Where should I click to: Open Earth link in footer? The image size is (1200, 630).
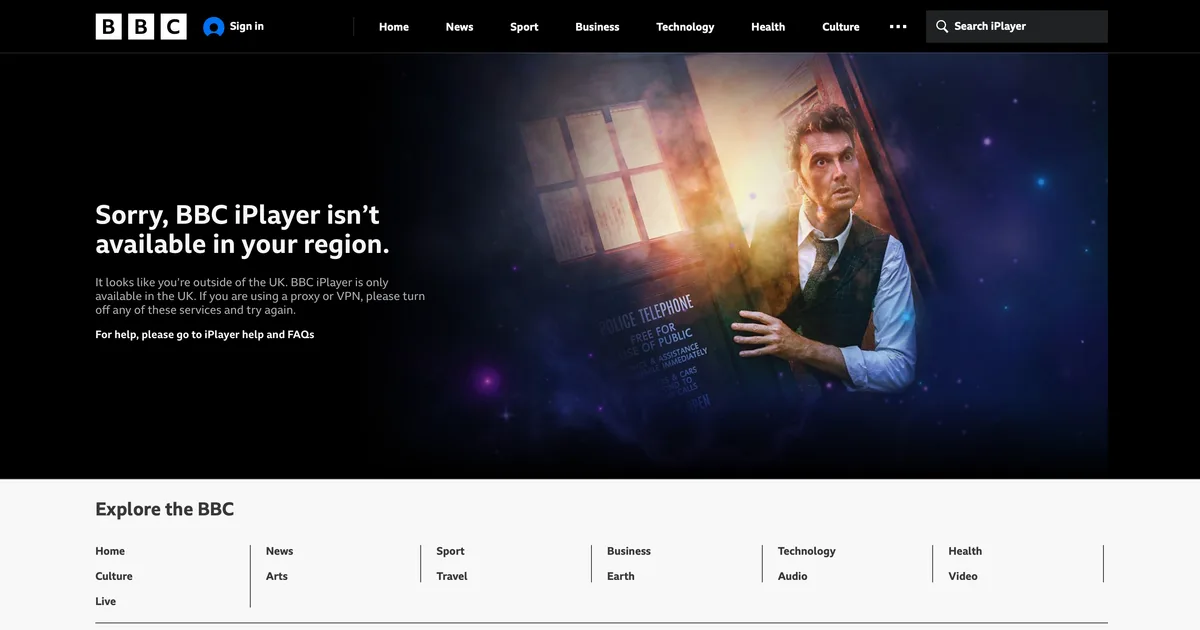click(621, 576)
